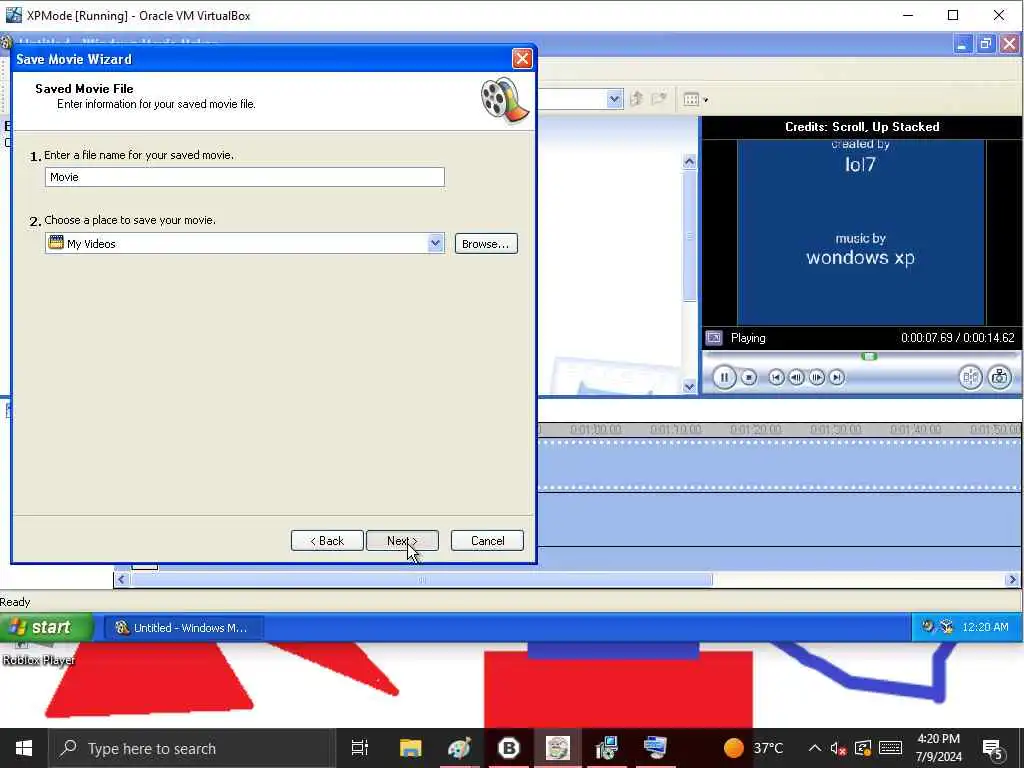Image resolution: width=1024 pixels, height=768 pixels.
Task: Show hidden system tray icons
Action: 814,748
